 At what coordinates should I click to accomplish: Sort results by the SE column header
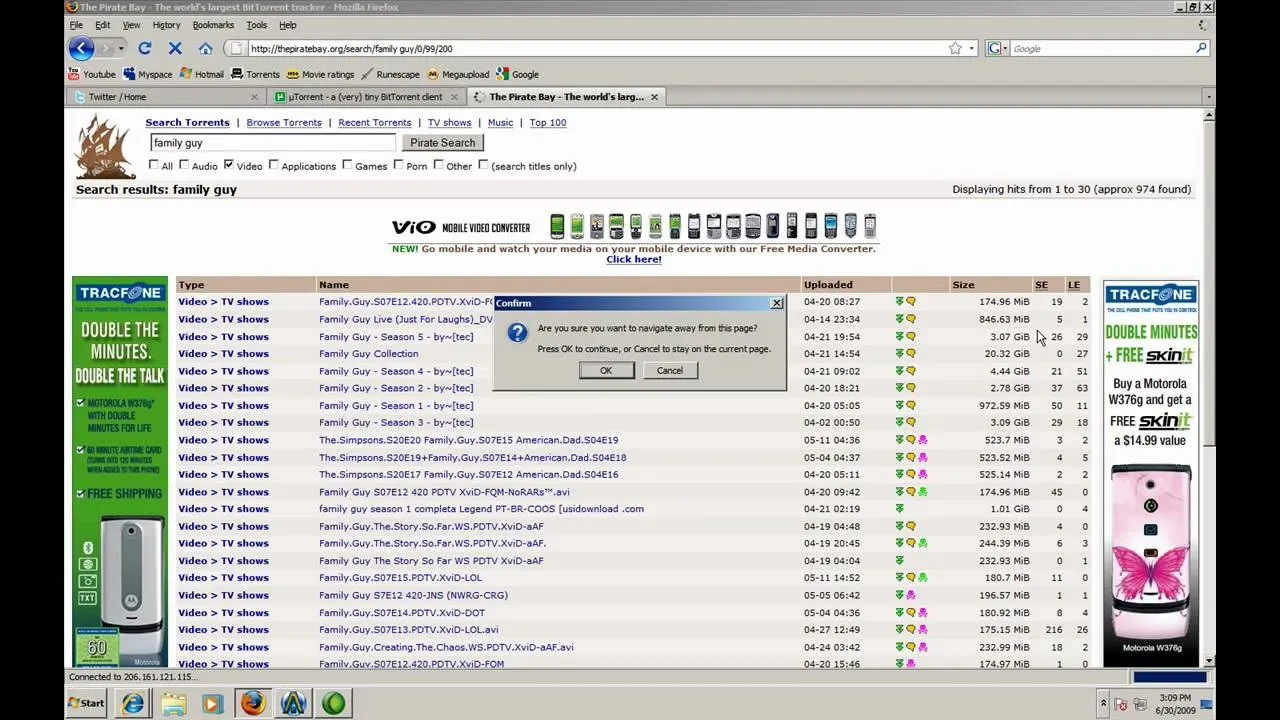tap(1041, 285)
